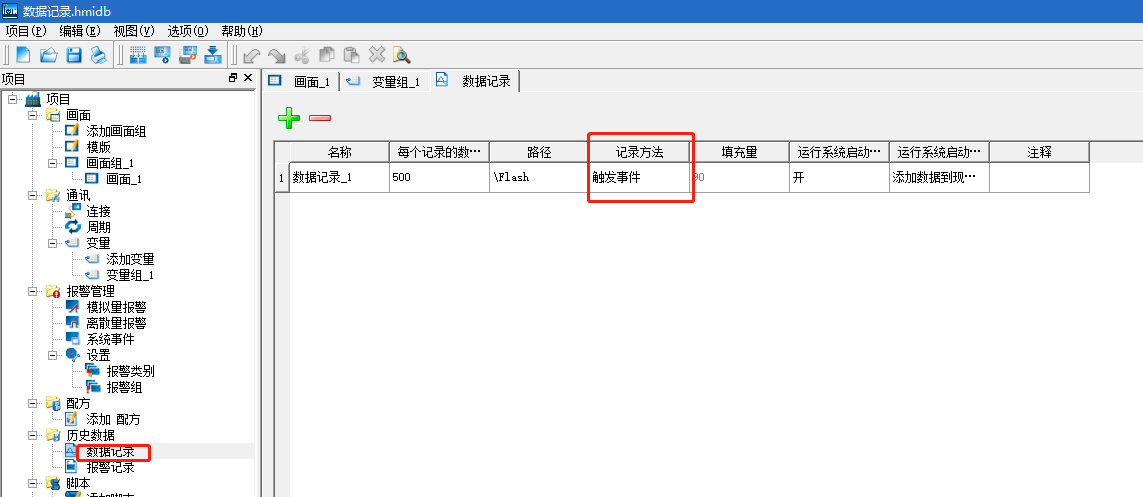
Task: Select 添加 配方 in the tree
Action: (113, 420)
